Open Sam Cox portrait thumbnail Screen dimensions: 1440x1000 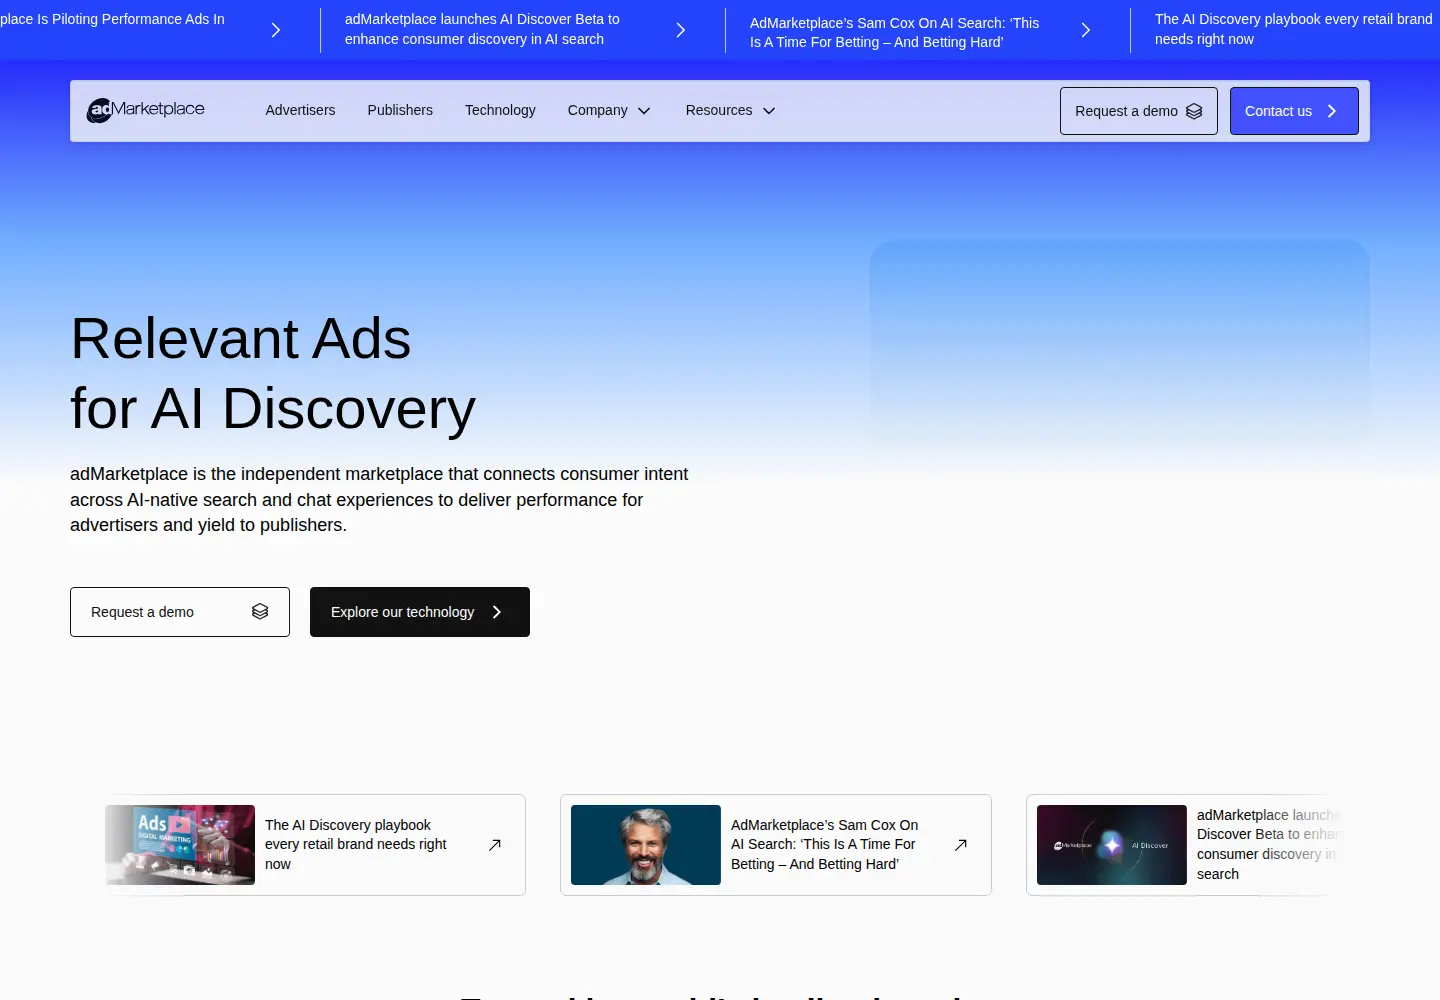point(646,845)
